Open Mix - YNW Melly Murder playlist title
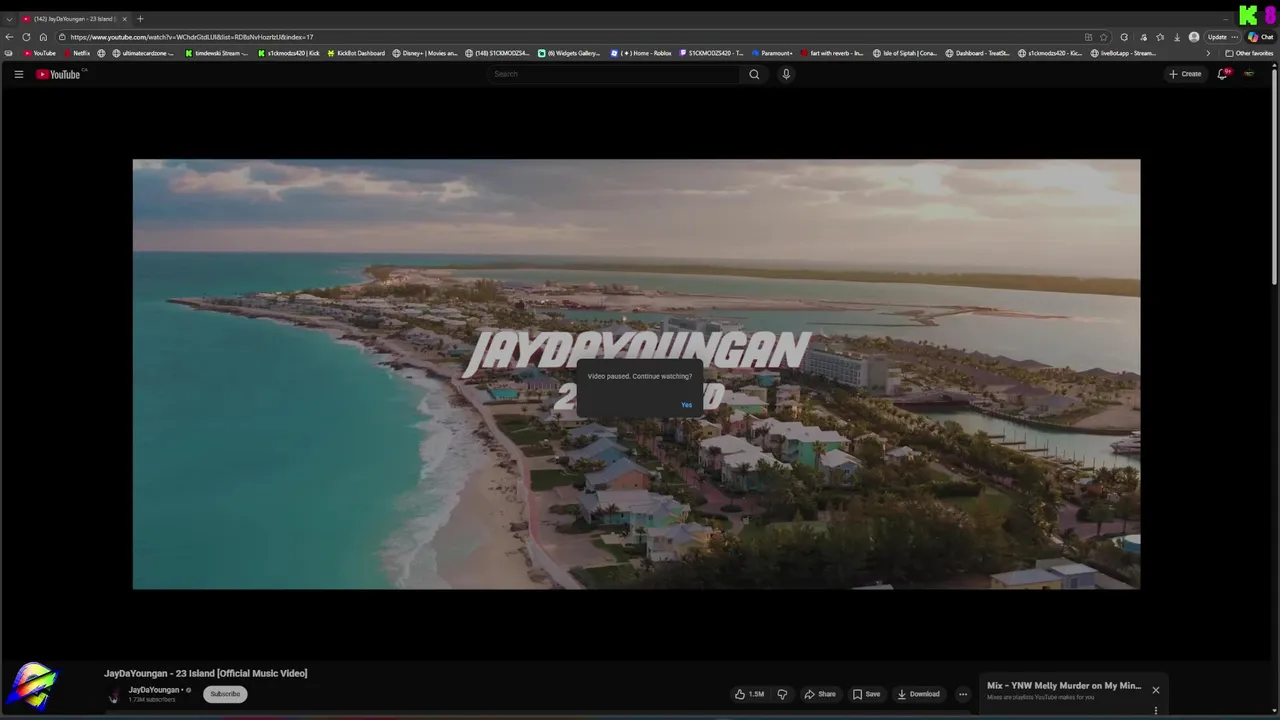This screenshot has width=1280, height=720. click(1064, 686)
